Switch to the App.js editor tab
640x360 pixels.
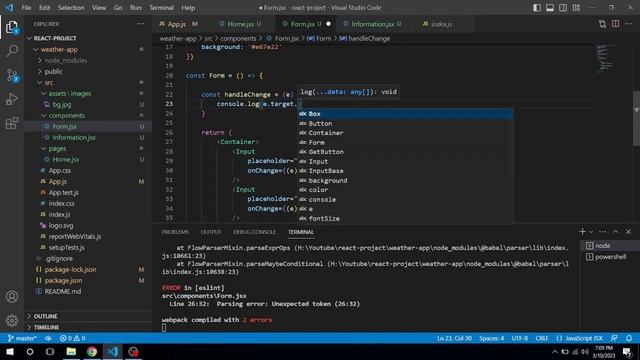point(178,24)
